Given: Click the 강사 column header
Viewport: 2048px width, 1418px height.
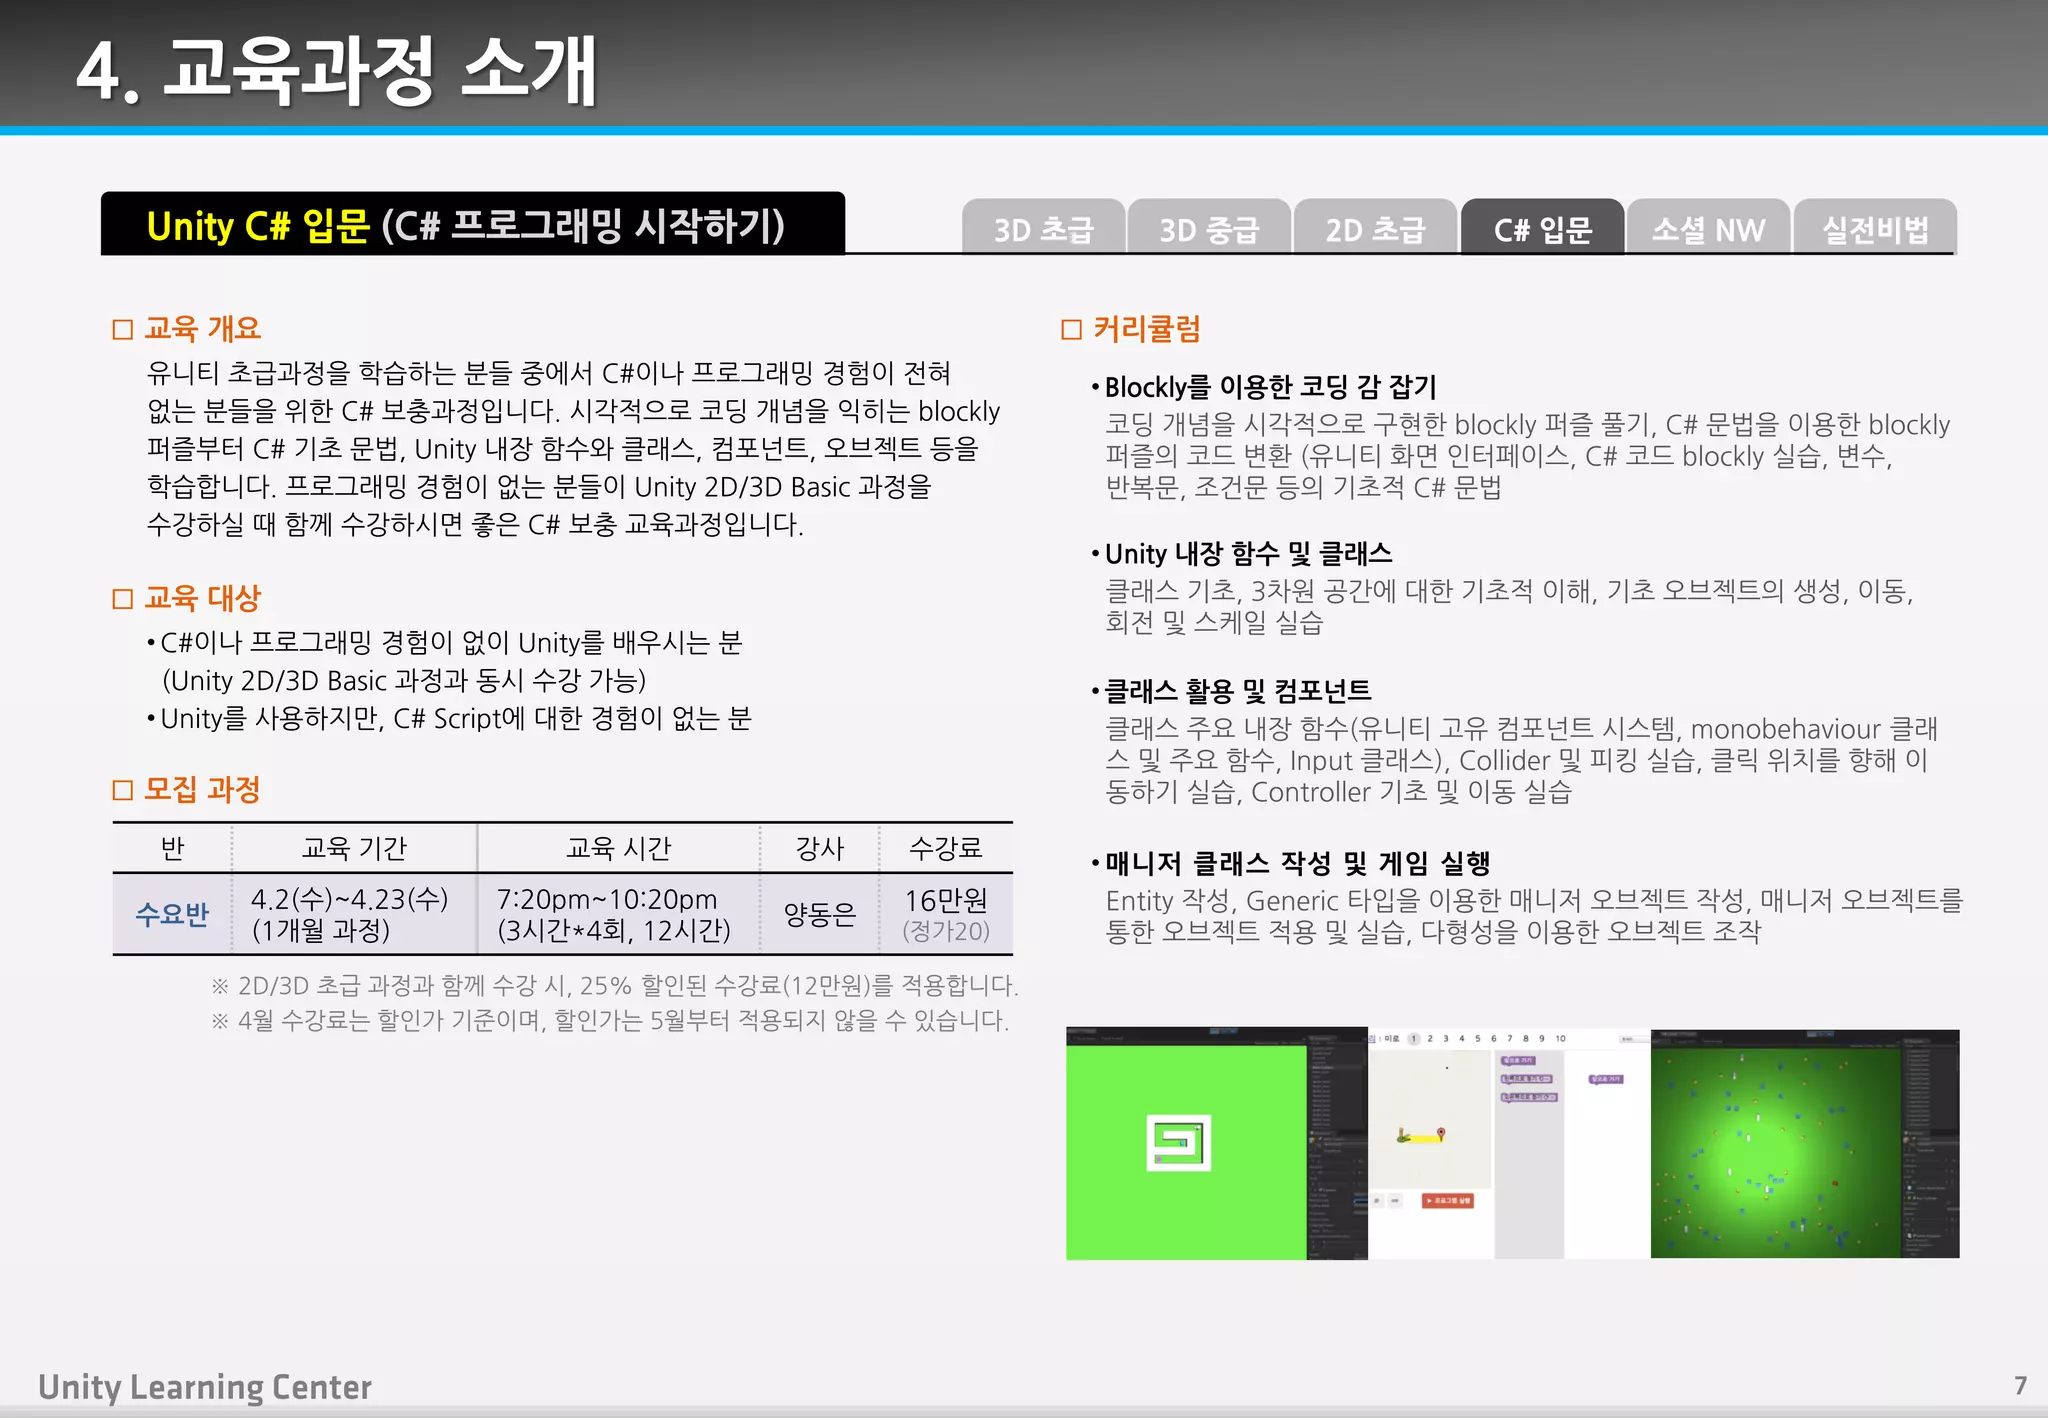Looking at the screenshot, I should [820, 848].
